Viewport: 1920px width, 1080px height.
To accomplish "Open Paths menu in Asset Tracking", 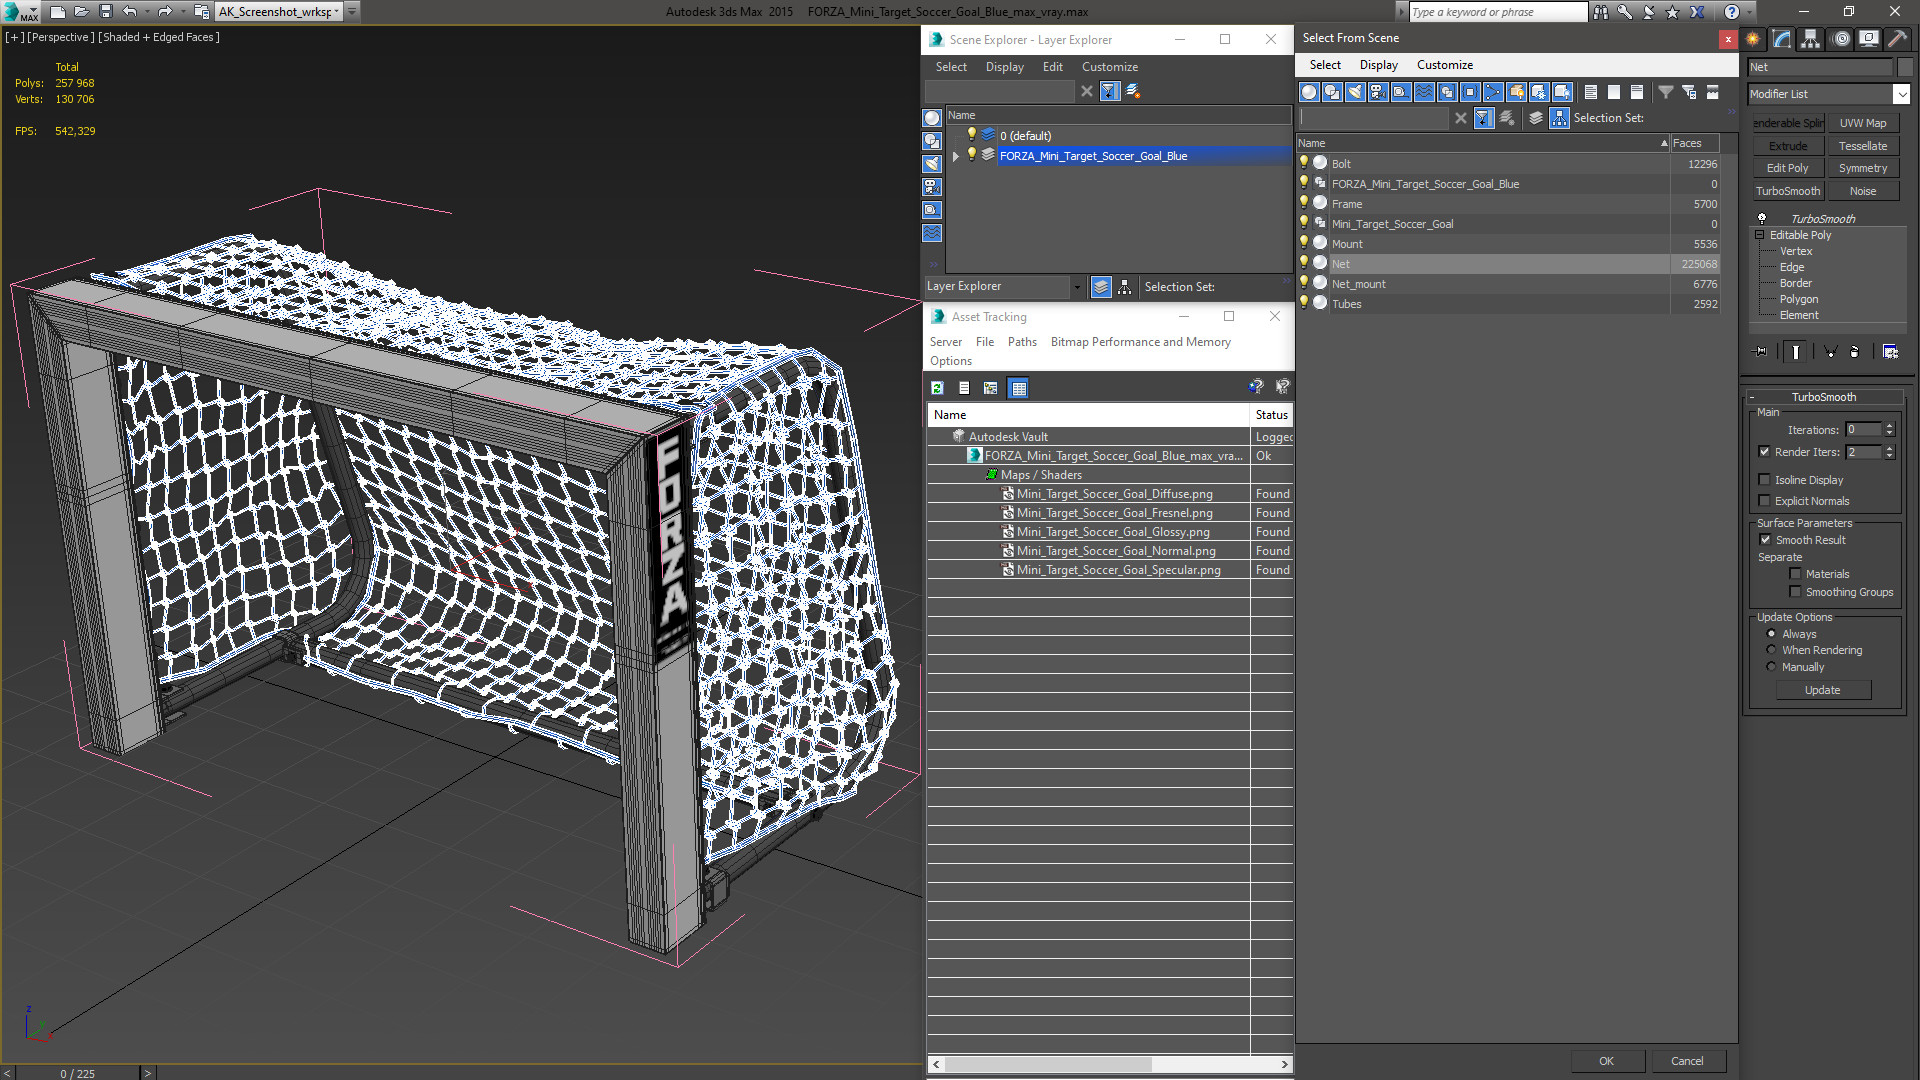I will coord(1022,342).
